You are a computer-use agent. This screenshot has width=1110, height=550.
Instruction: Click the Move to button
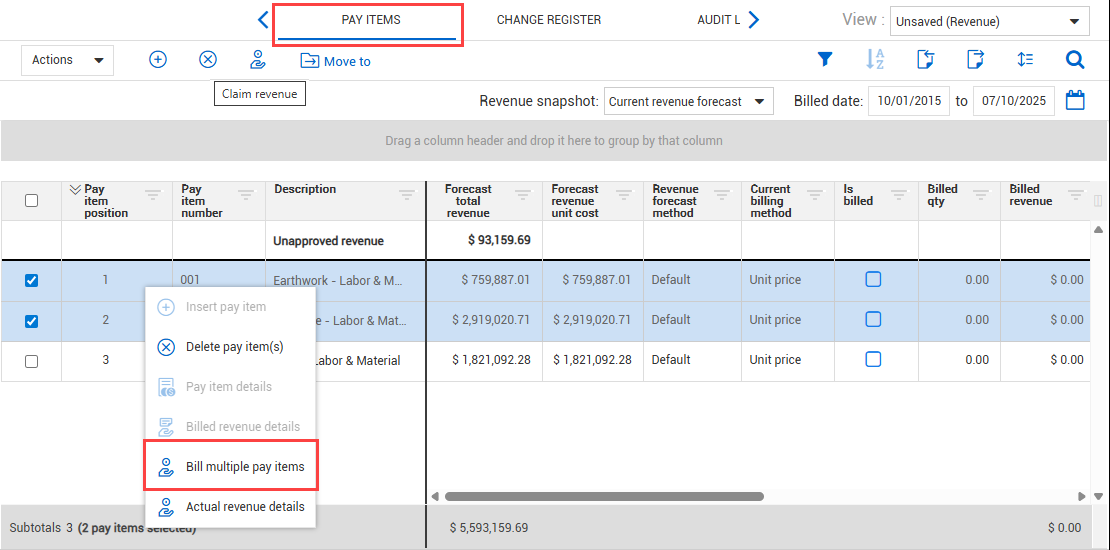336,61
